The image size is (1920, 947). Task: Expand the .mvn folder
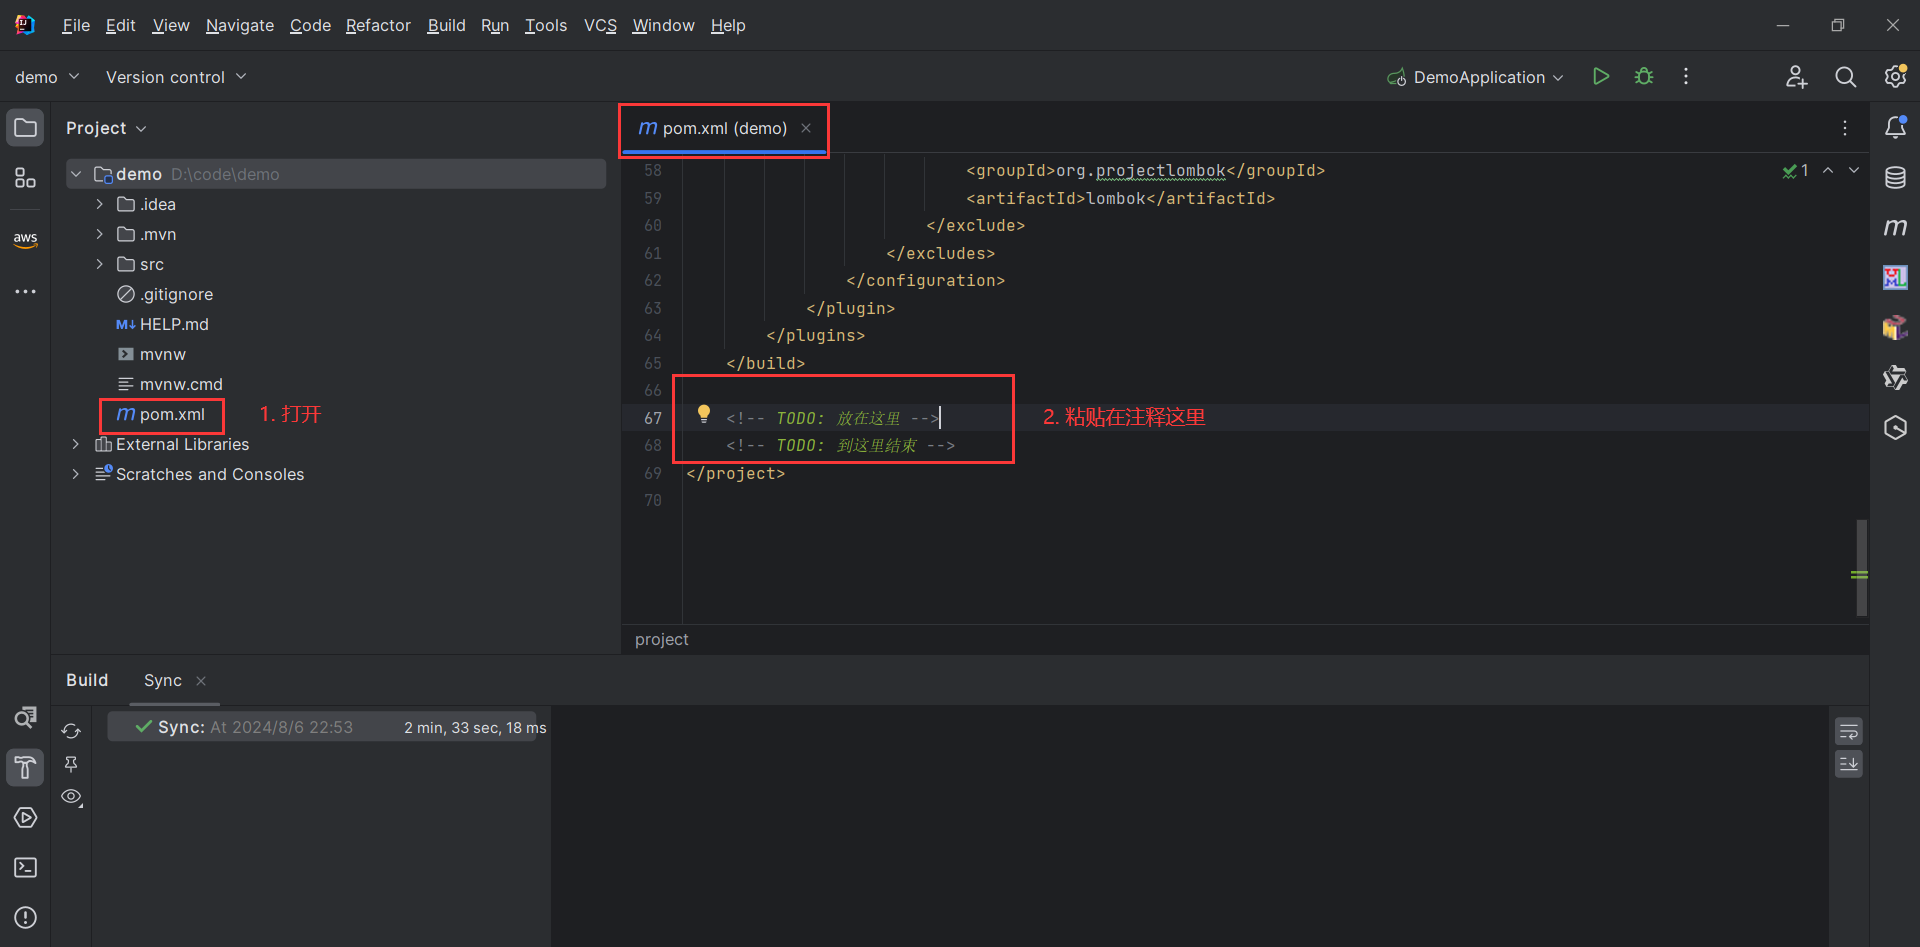coord(99,234)
